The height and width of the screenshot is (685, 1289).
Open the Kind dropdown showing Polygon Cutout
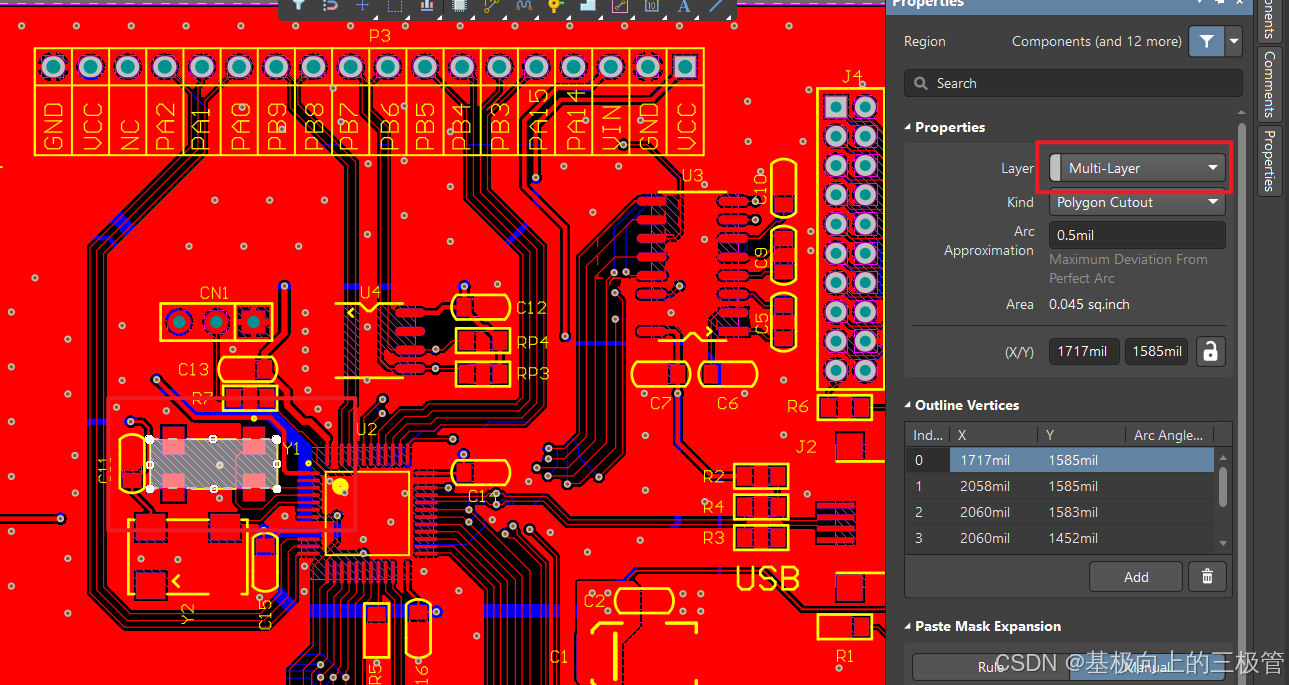(x=1137, y=202)
